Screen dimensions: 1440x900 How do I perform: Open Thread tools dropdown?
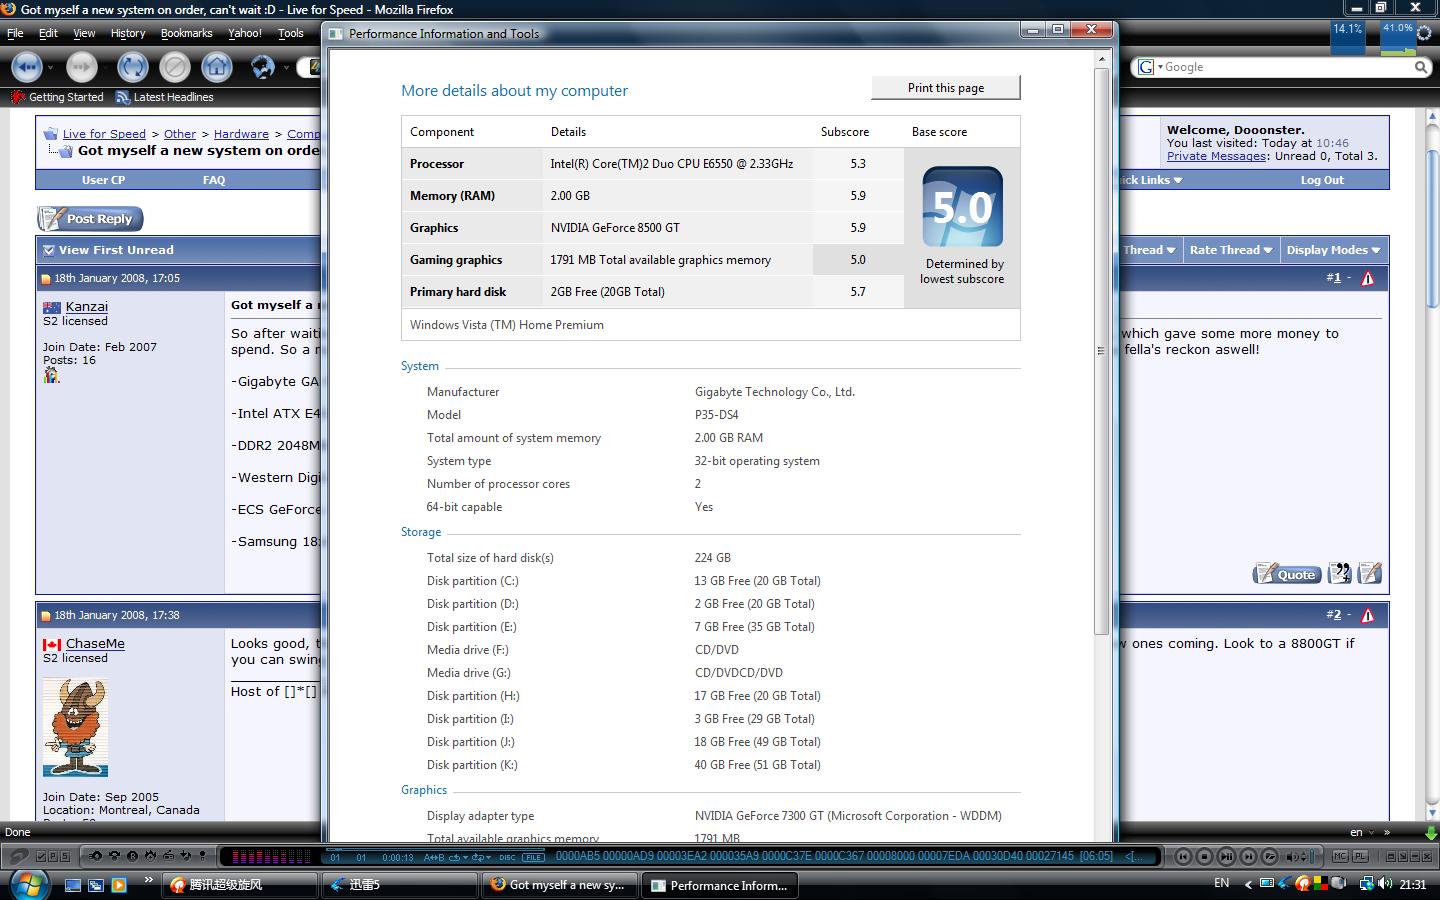(1150, 250)
